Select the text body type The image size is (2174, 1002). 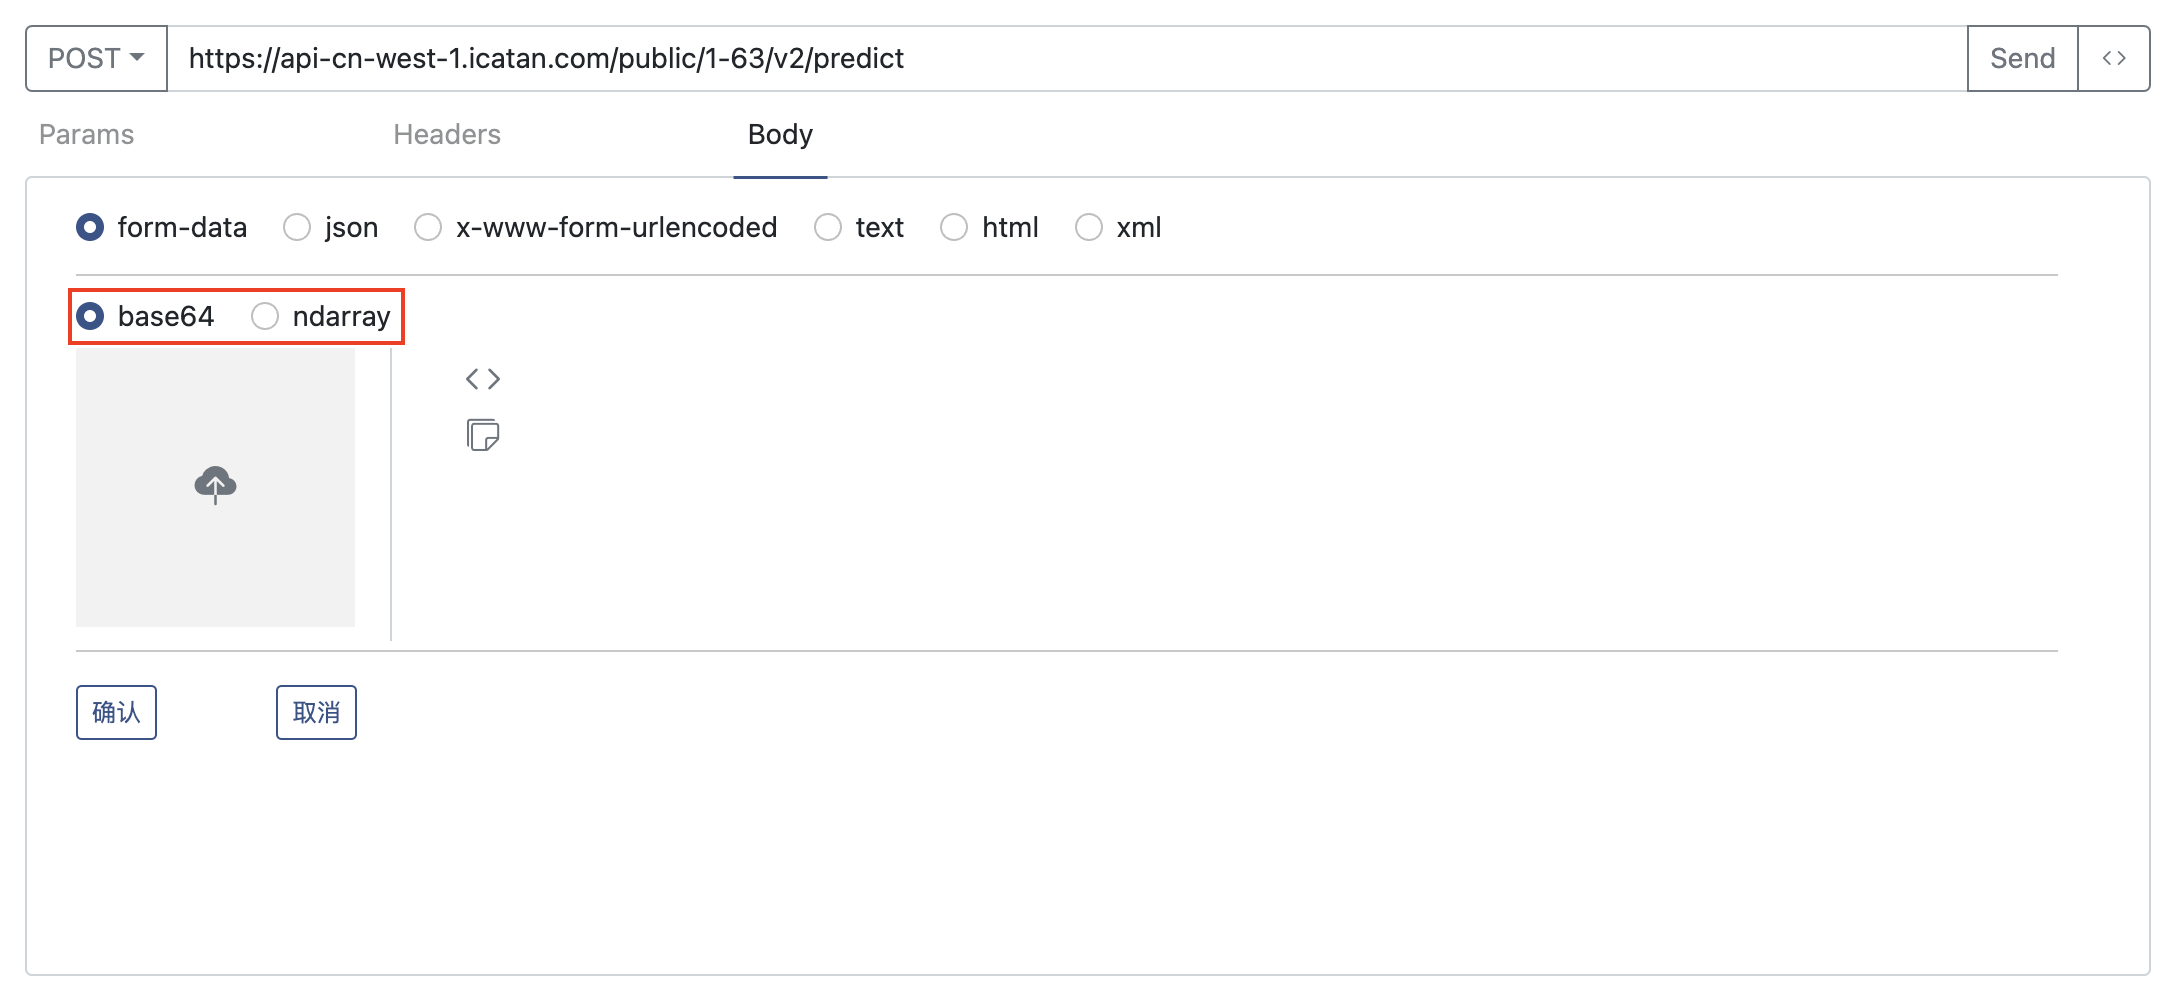pos(828,228)
